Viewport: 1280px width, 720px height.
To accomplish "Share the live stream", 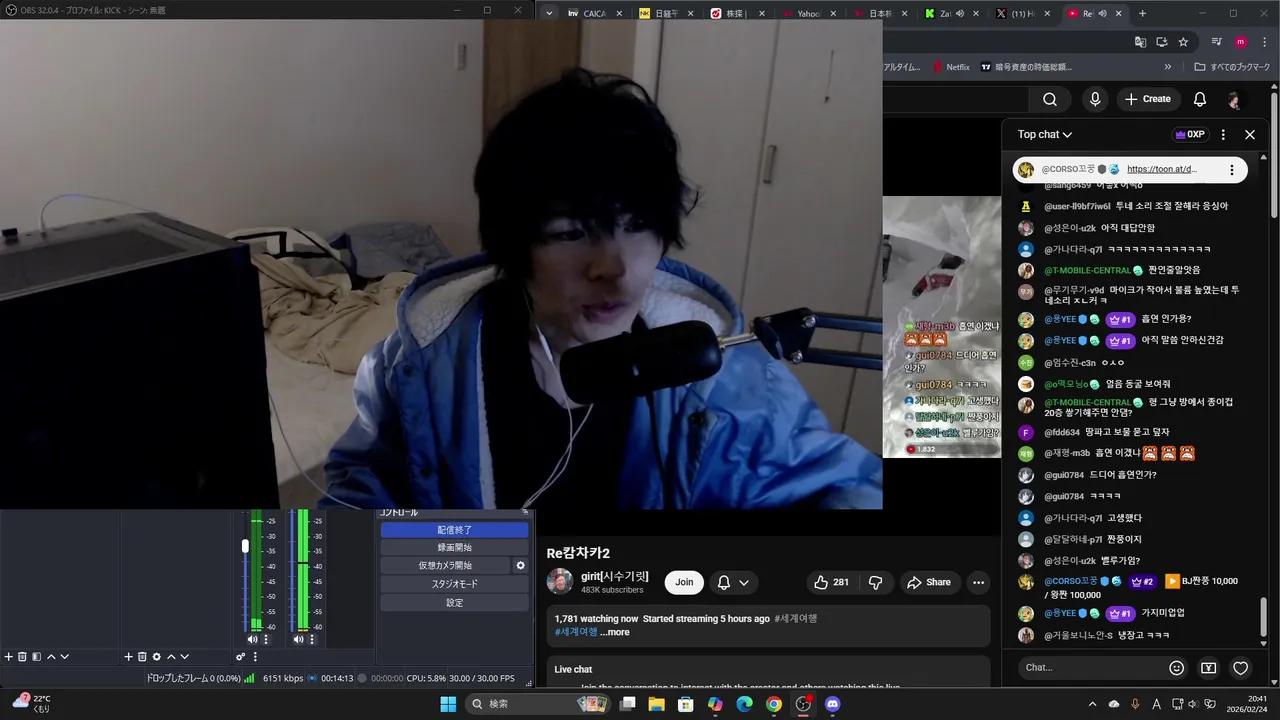I will [x=929, y=582].
